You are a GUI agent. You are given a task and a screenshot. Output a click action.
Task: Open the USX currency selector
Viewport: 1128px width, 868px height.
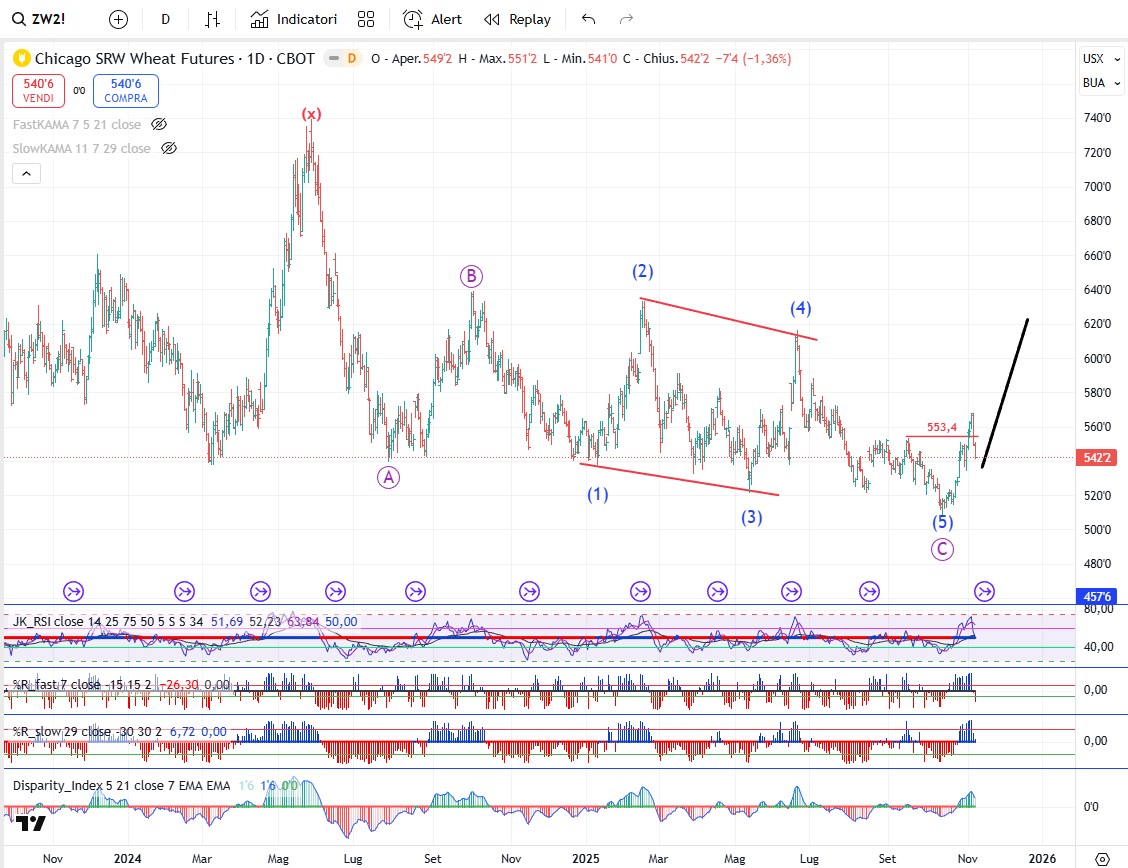(x=1093, y=59)
